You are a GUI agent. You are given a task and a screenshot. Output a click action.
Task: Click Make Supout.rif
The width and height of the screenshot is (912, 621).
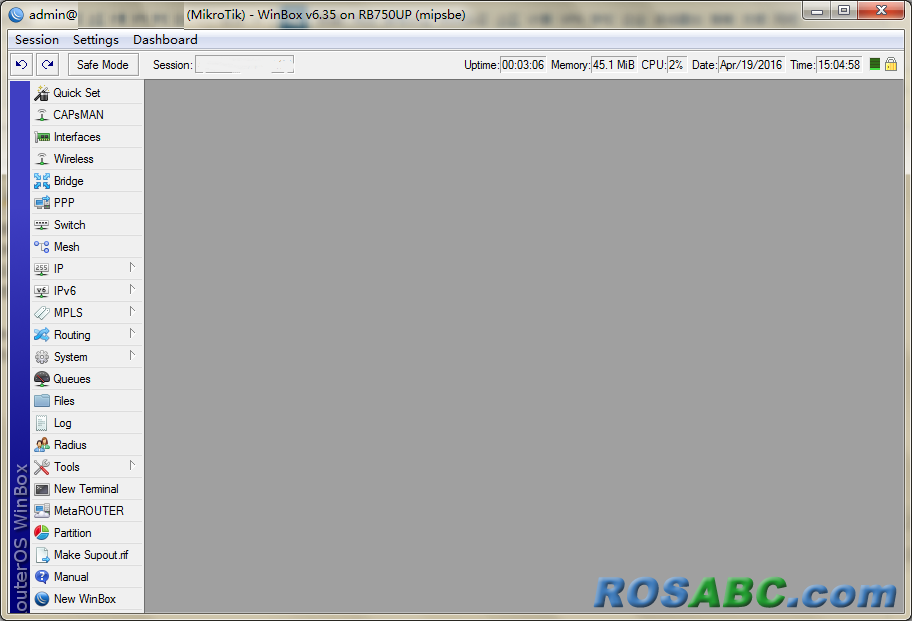coord(86,555)
